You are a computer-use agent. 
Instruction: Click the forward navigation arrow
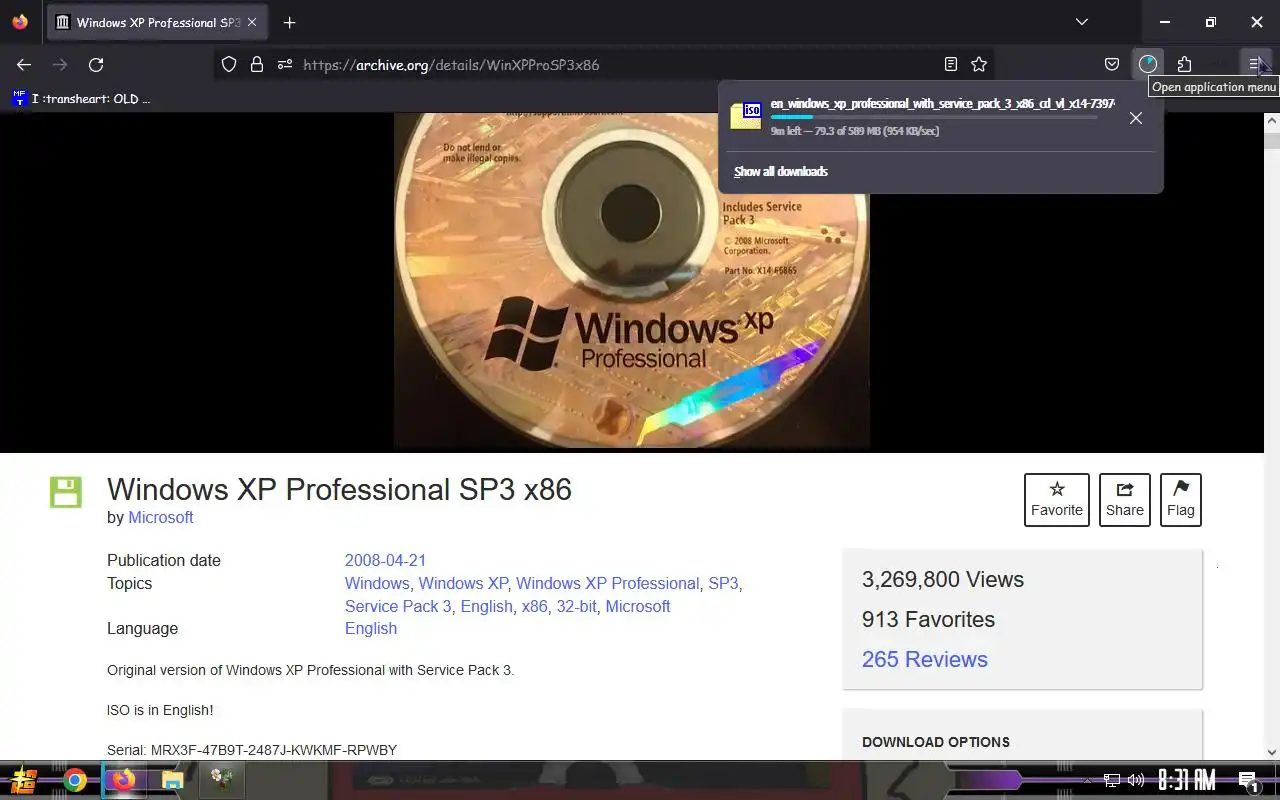click(x=60, y=64)
